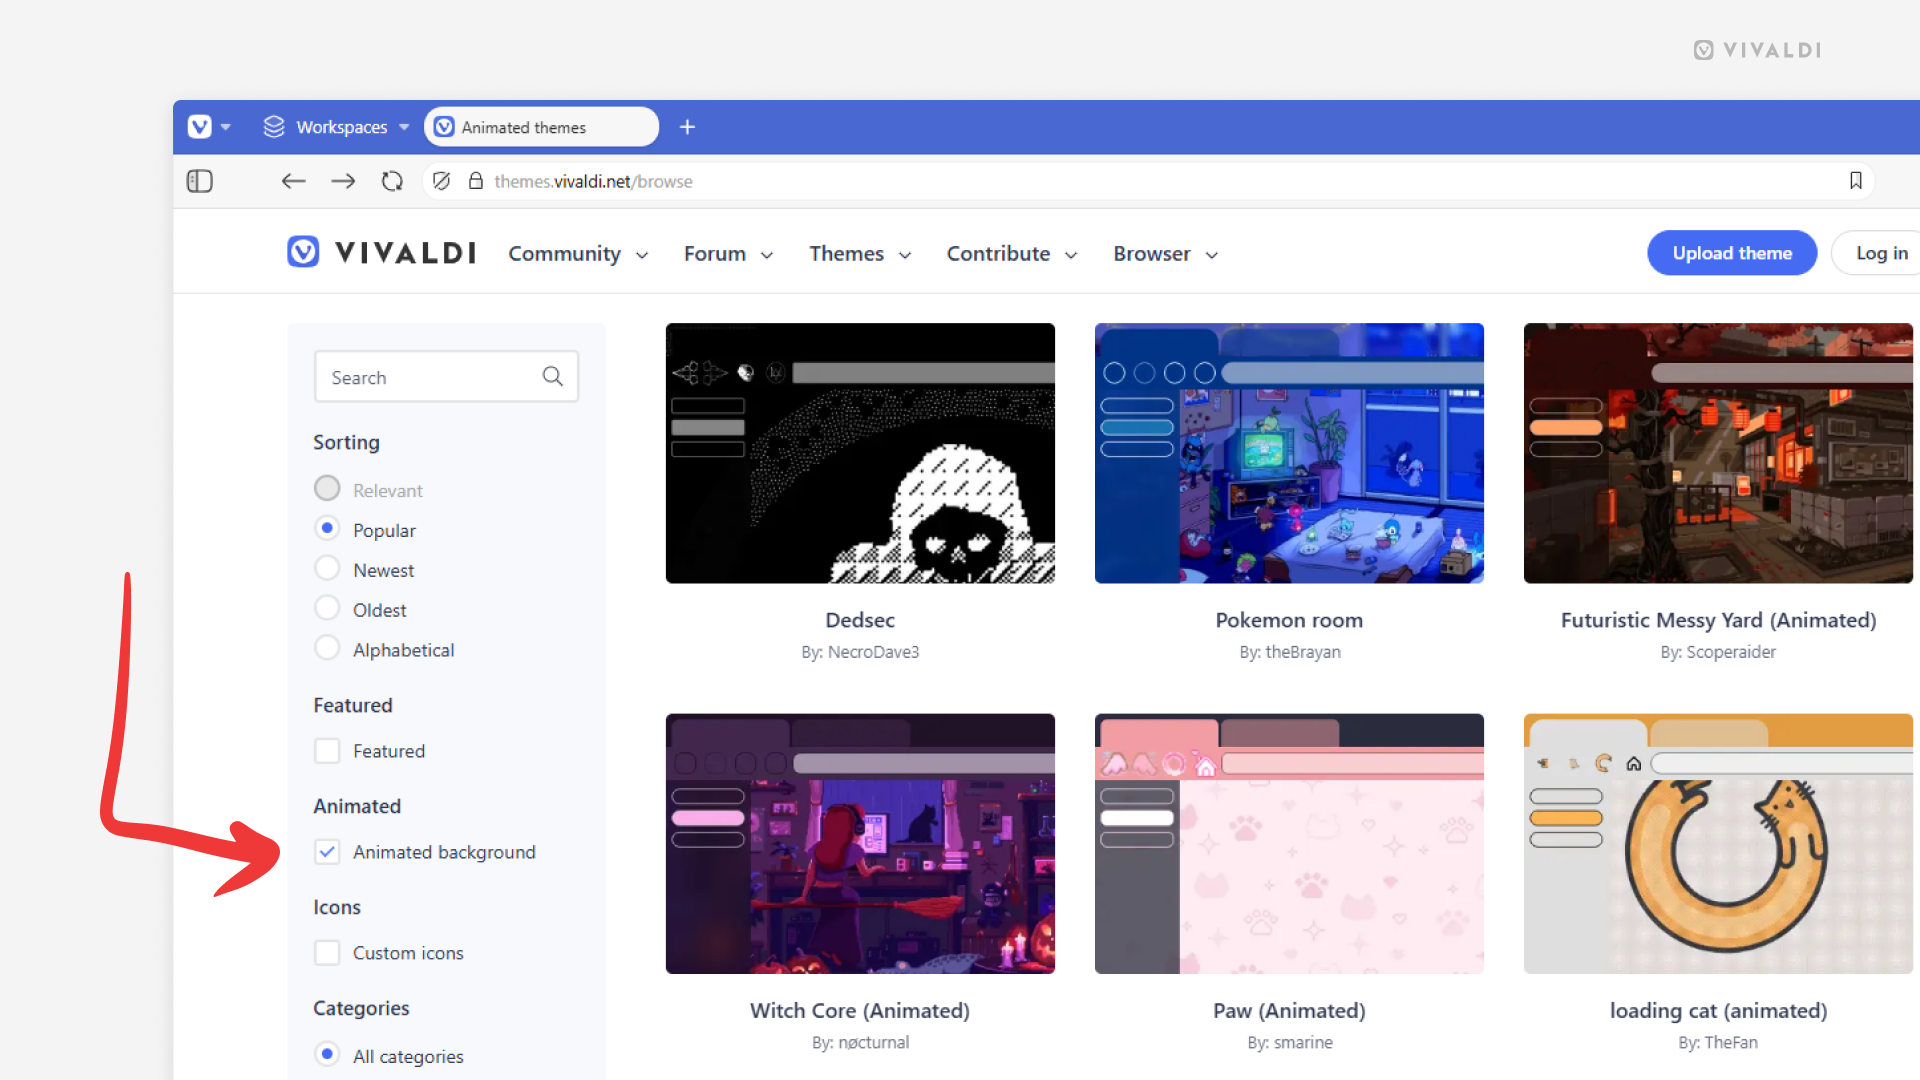Screen dimensions: 1920x1080
Task: Click Upload theme button
Action: pos(1732,253)
